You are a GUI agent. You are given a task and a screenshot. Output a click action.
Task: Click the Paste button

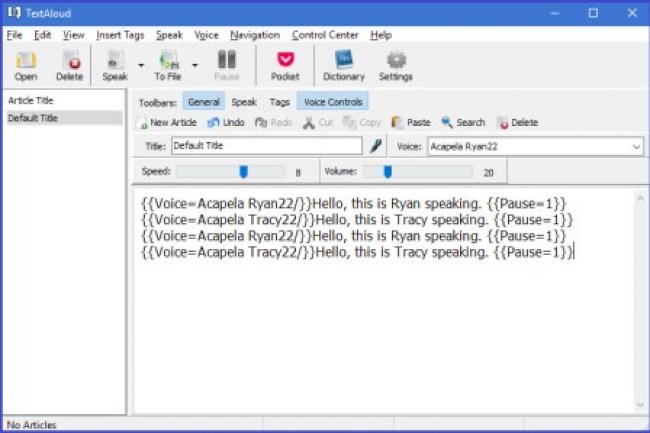[x=411, y=123]
